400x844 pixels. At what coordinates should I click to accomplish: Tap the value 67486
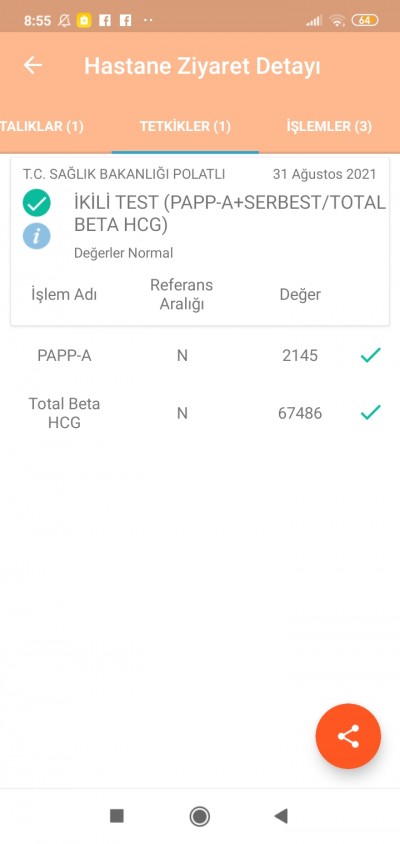300,413
